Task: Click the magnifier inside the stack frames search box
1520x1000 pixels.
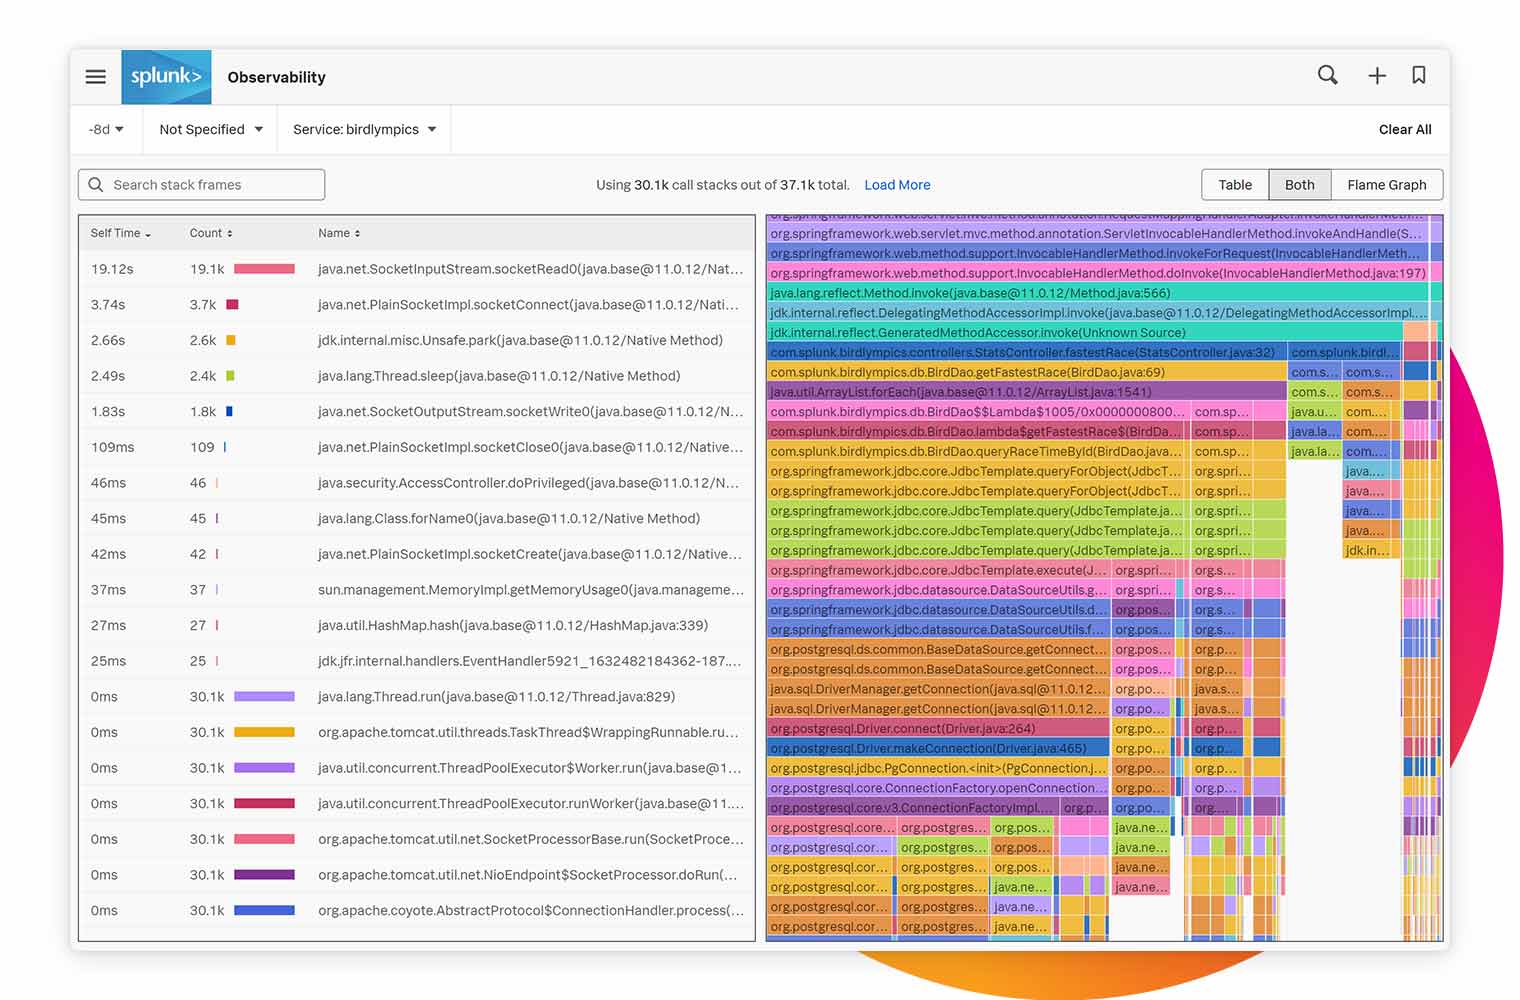Action: (x=95, y=184)
